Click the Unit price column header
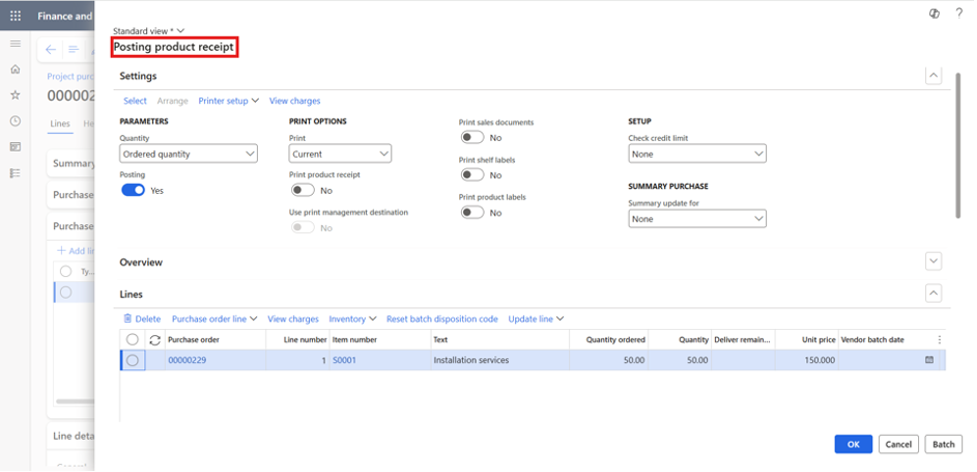 tap(807, 340)
